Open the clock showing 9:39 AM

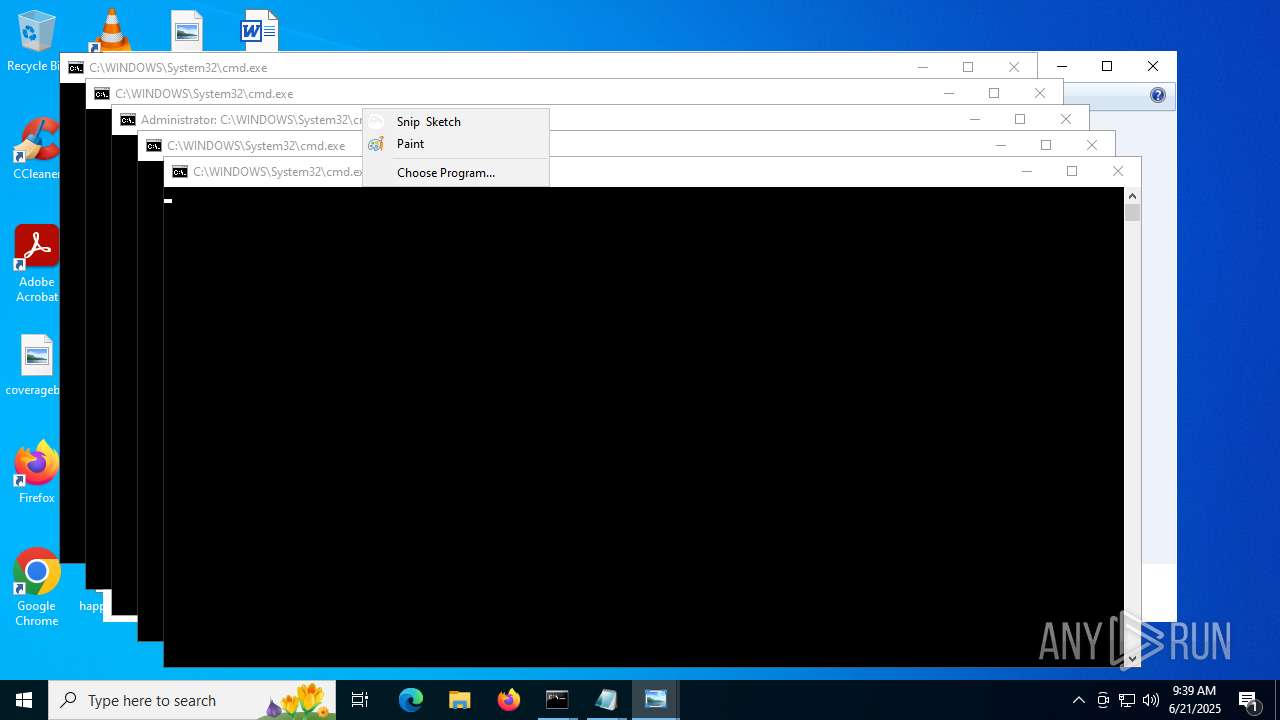1194,700
